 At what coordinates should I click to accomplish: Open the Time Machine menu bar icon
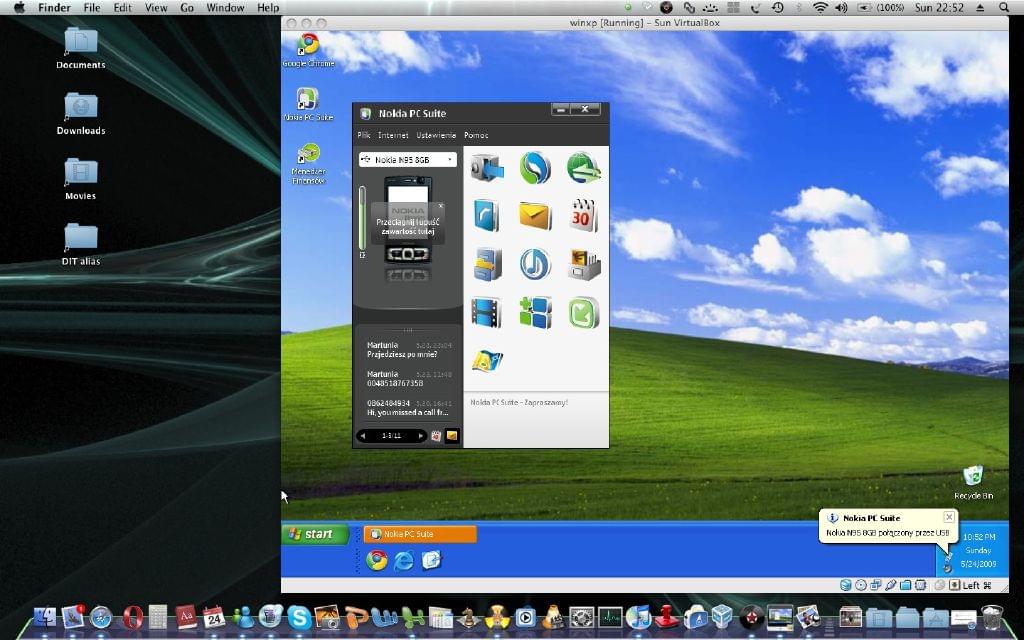778,8
